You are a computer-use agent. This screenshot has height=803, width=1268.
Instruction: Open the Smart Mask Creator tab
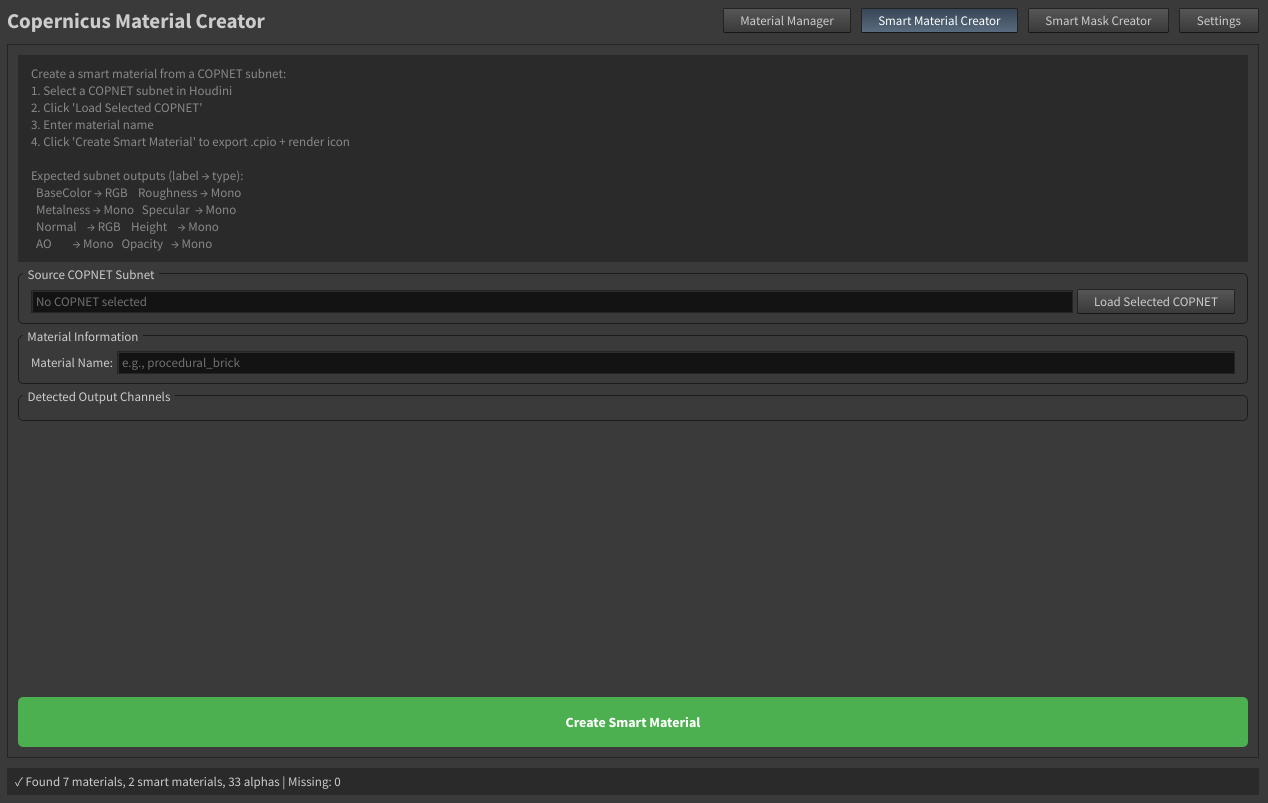point(1097,21)
